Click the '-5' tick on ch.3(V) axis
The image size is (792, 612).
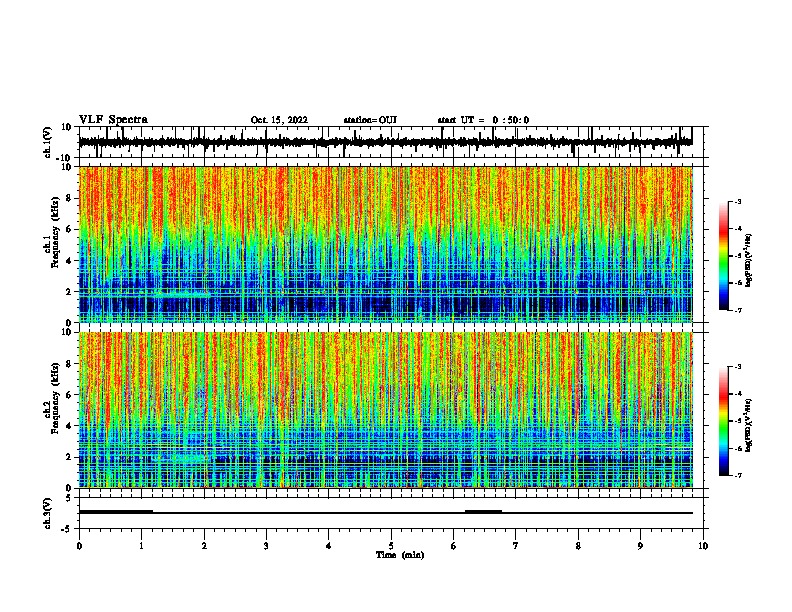click(68, 529)
